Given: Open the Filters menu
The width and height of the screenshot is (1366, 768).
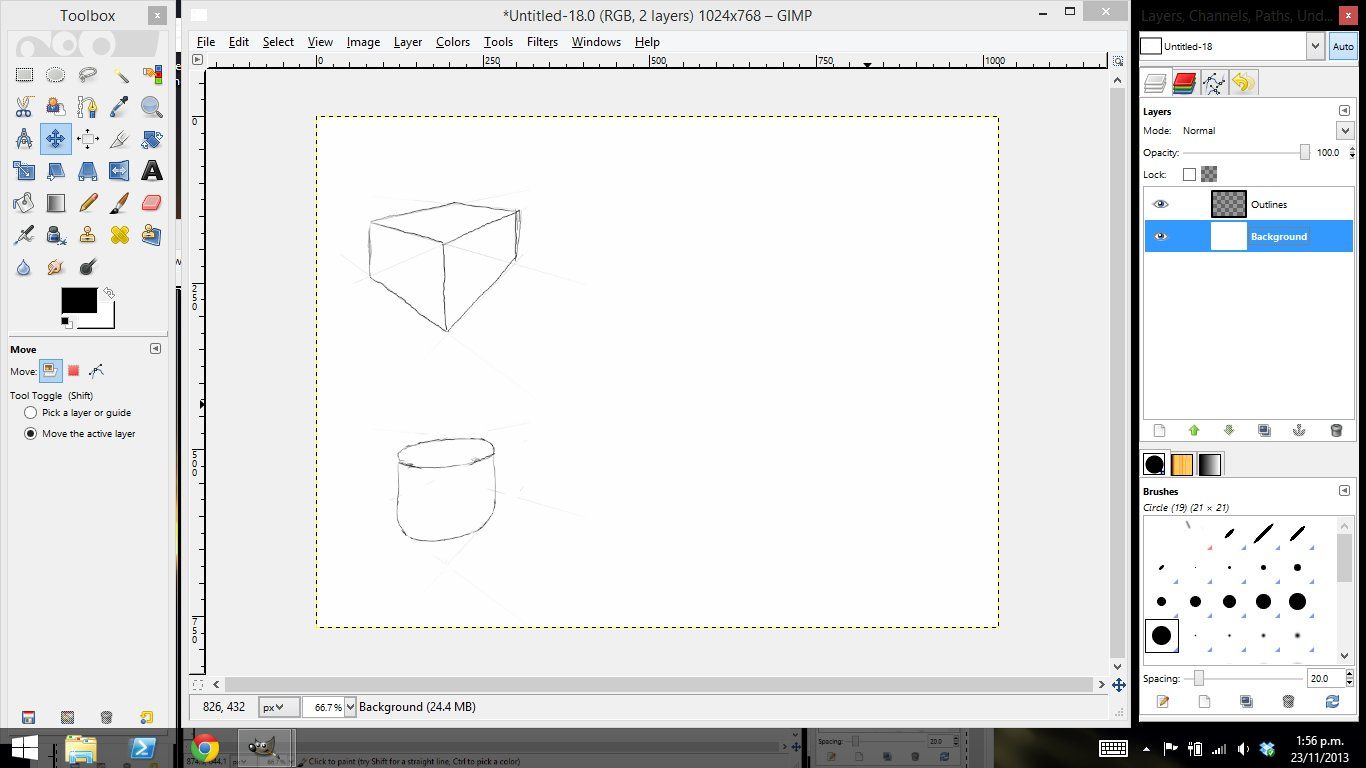Looking at the screenshot, I should 542,42.
